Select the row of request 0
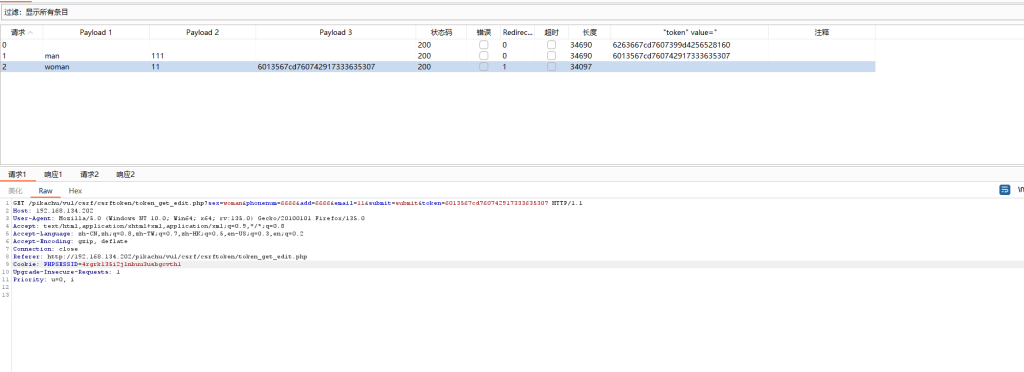1024x372 pixels. pyautogui.click(x=438, y=45)
